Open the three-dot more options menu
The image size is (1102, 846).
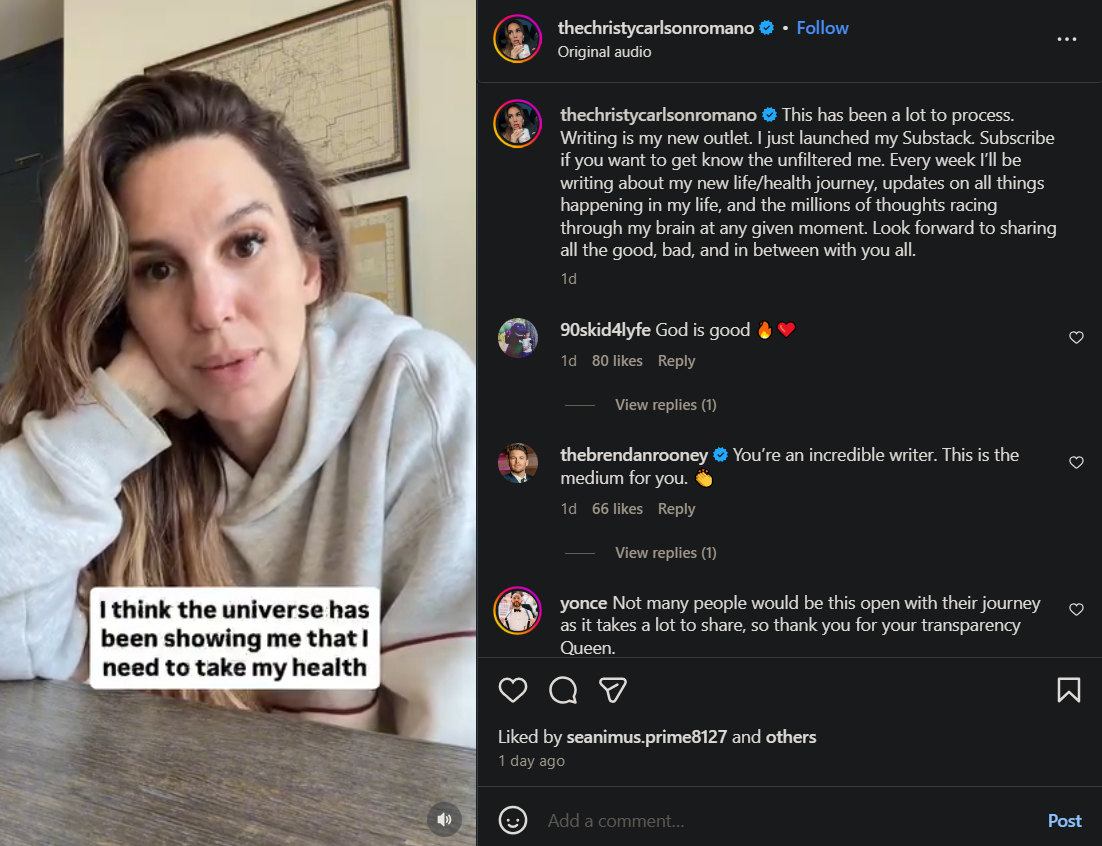(1067, 39)
